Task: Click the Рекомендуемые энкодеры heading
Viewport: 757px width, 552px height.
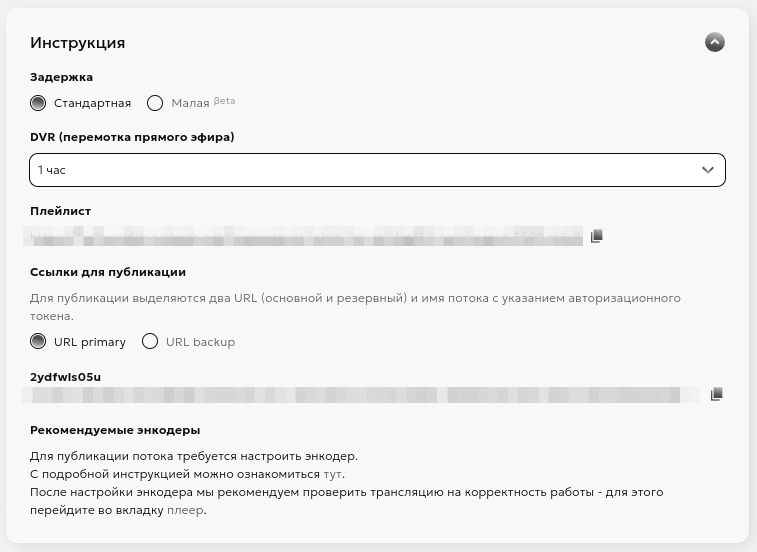Action: [115, 430]
